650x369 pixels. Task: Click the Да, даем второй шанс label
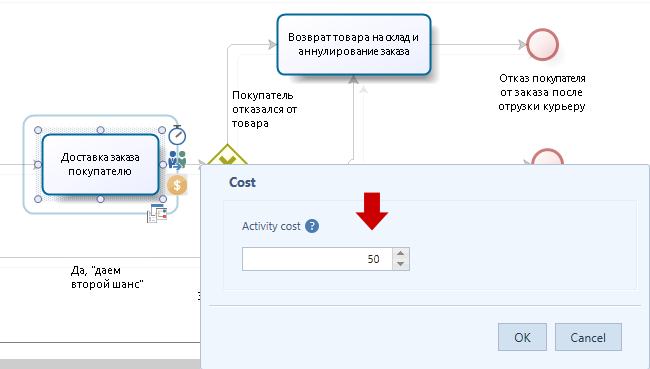(x=107, y=277)
